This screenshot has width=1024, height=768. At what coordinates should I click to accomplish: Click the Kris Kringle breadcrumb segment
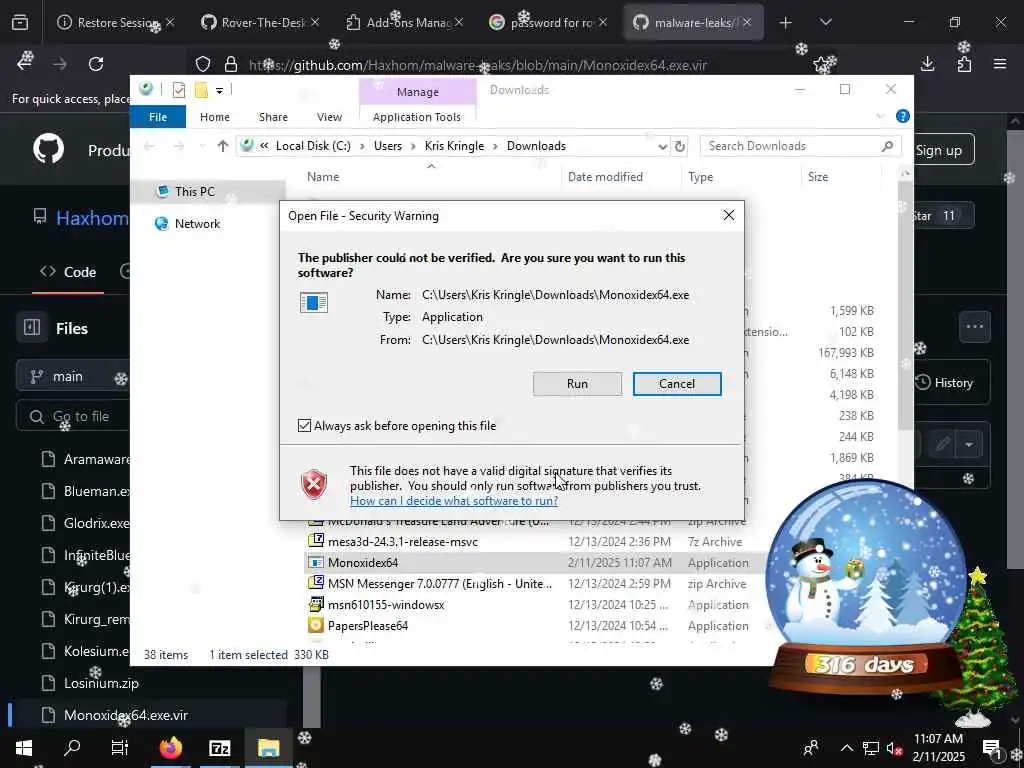click(454, 146)
